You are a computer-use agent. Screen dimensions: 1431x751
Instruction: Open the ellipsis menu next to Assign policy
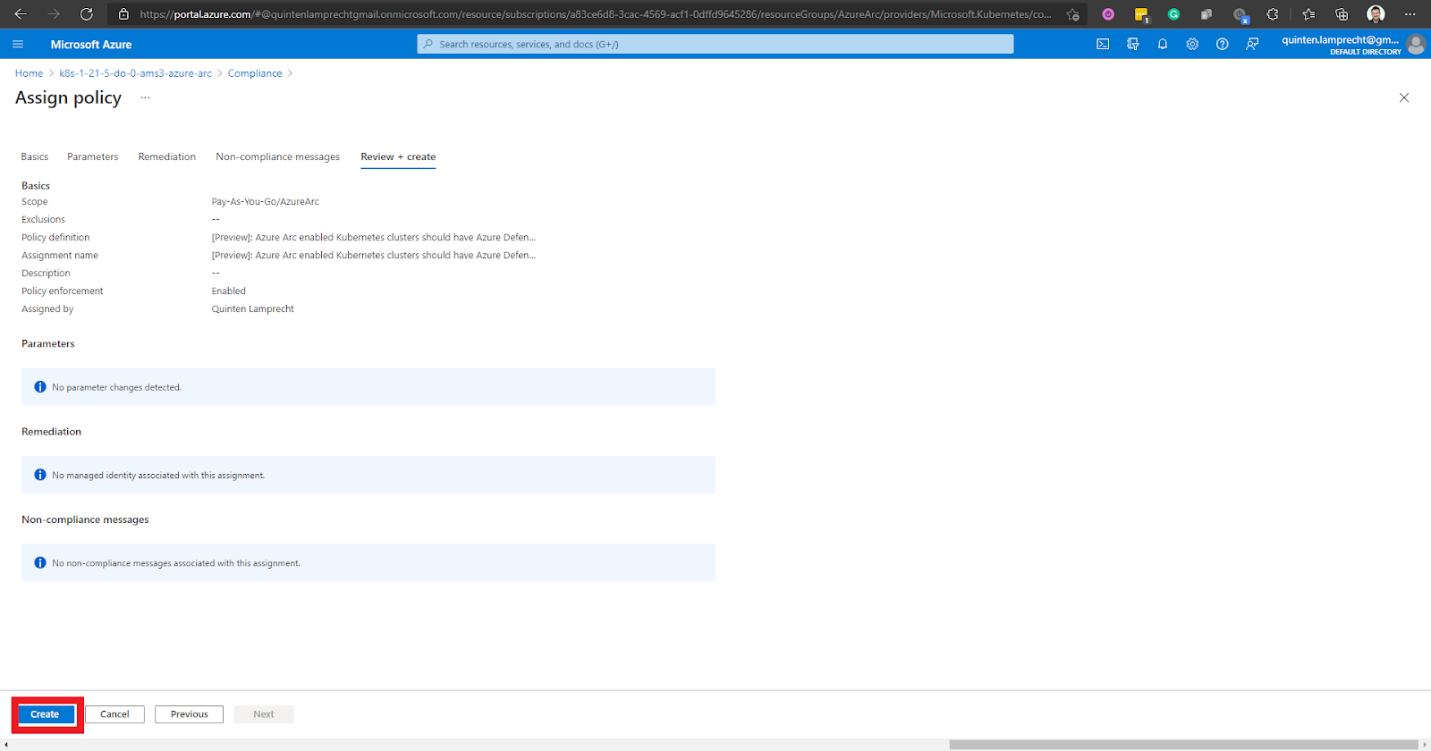(x=145, y=98)
